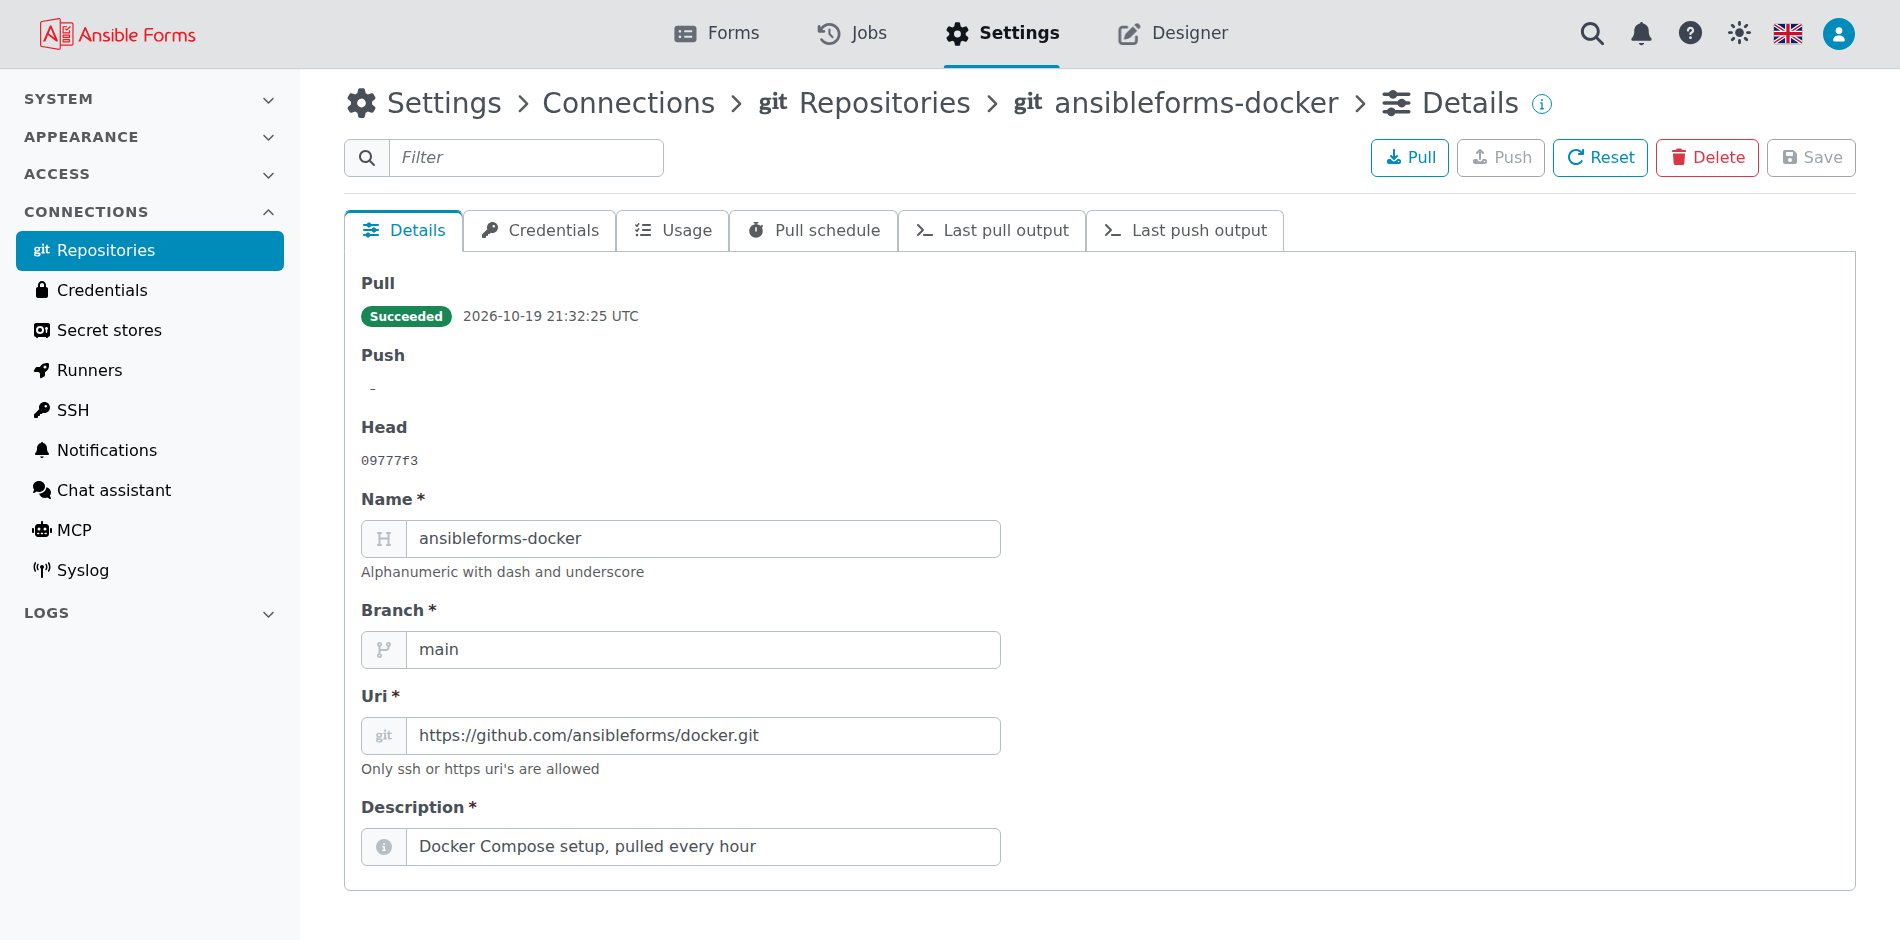The height and width of the screenshot is (940, 1900).
Task: Open the notifications bell icon
Action: (1641, 34)
